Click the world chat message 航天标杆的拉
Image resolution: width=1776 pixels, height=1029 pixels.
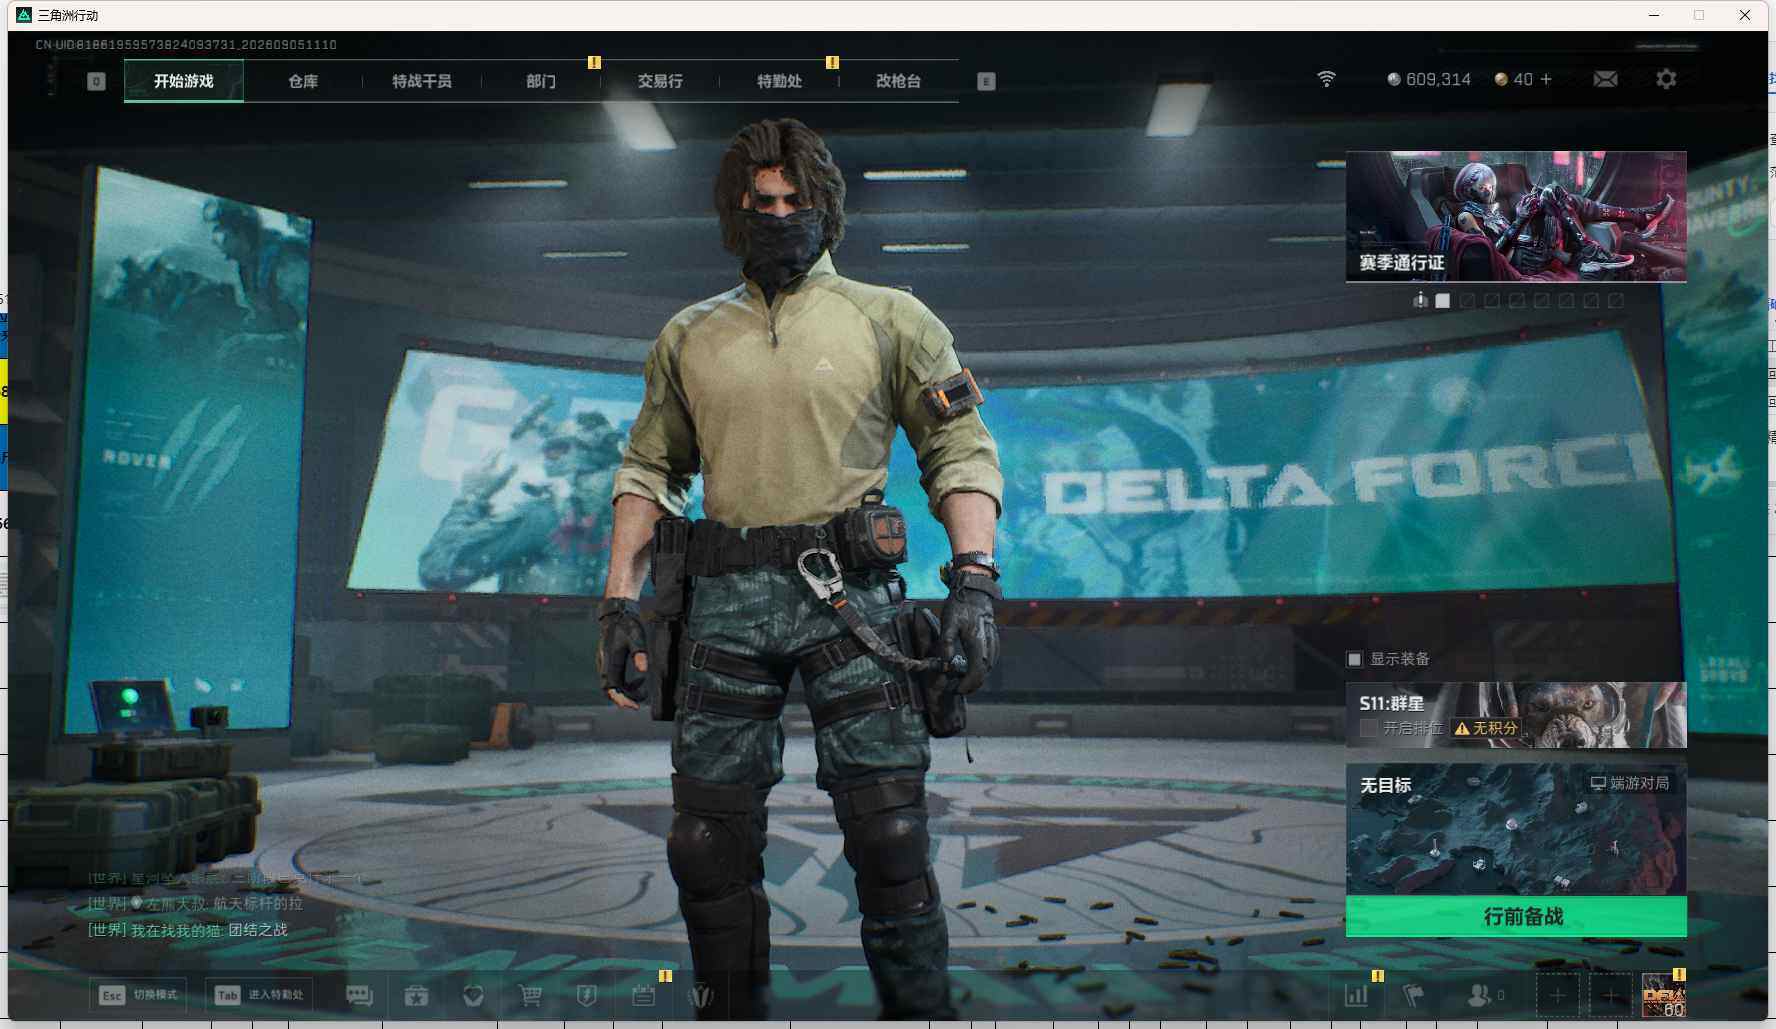[257, 904]
